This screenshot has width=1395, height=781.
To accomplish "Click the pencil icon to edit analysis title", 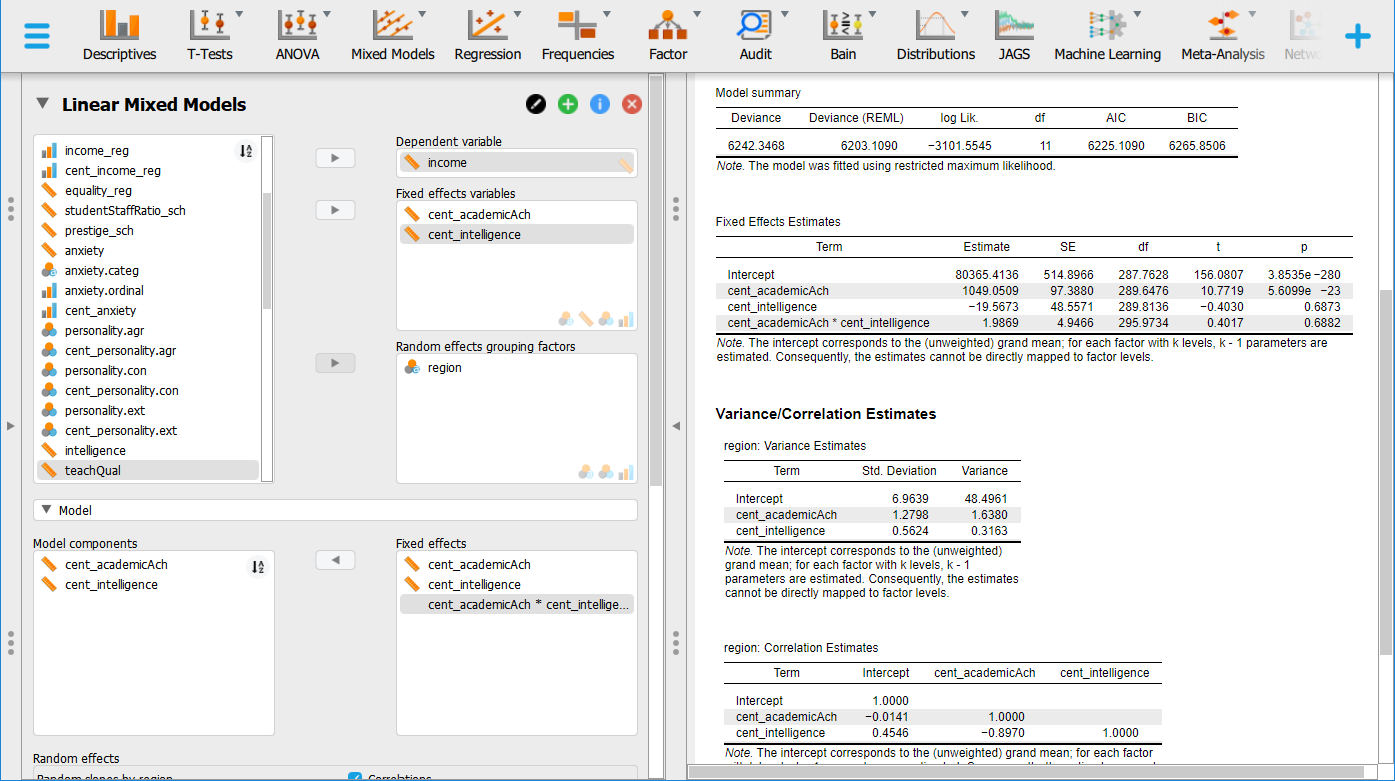I will [535, 103].
